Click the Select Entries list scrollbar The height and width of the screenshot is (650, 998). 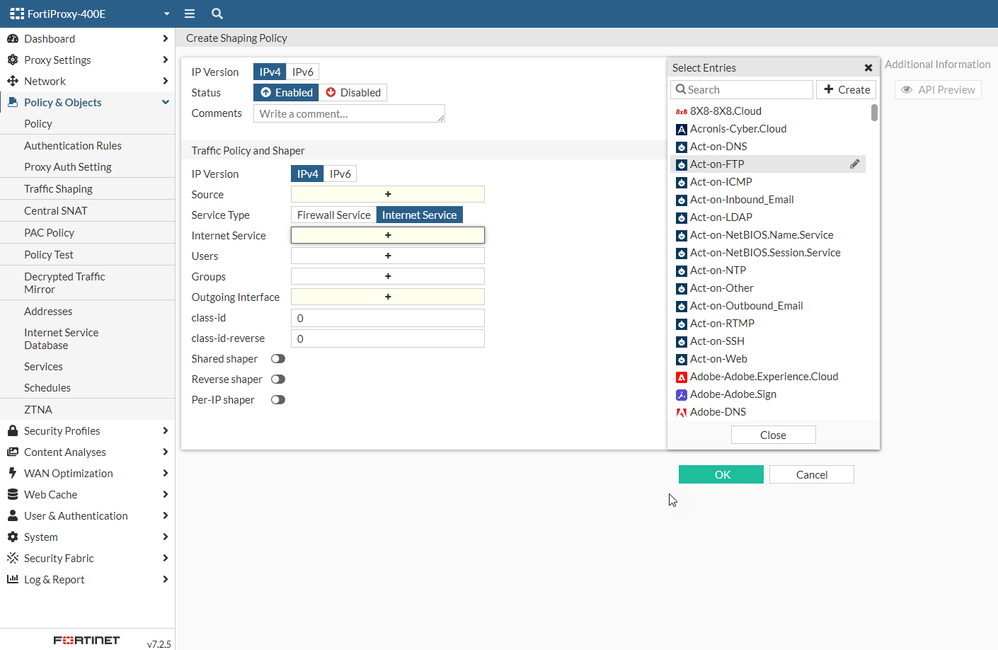click(875, 113)
